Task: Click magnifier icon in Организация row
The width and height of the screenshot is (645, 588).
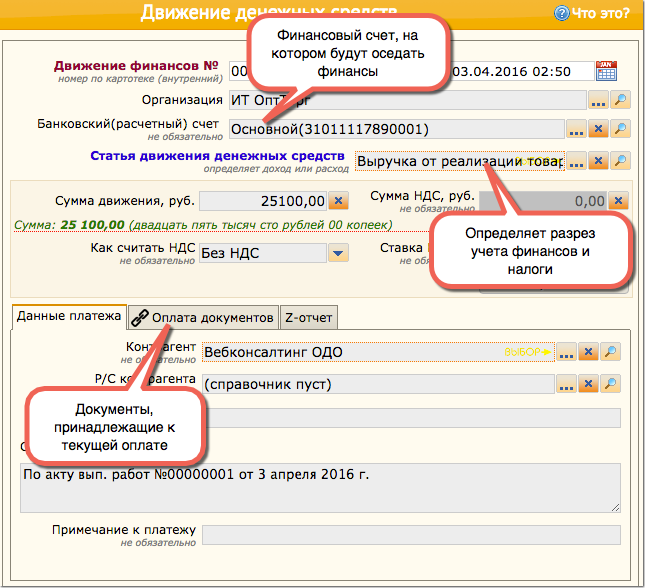Action: click(621, 100)
